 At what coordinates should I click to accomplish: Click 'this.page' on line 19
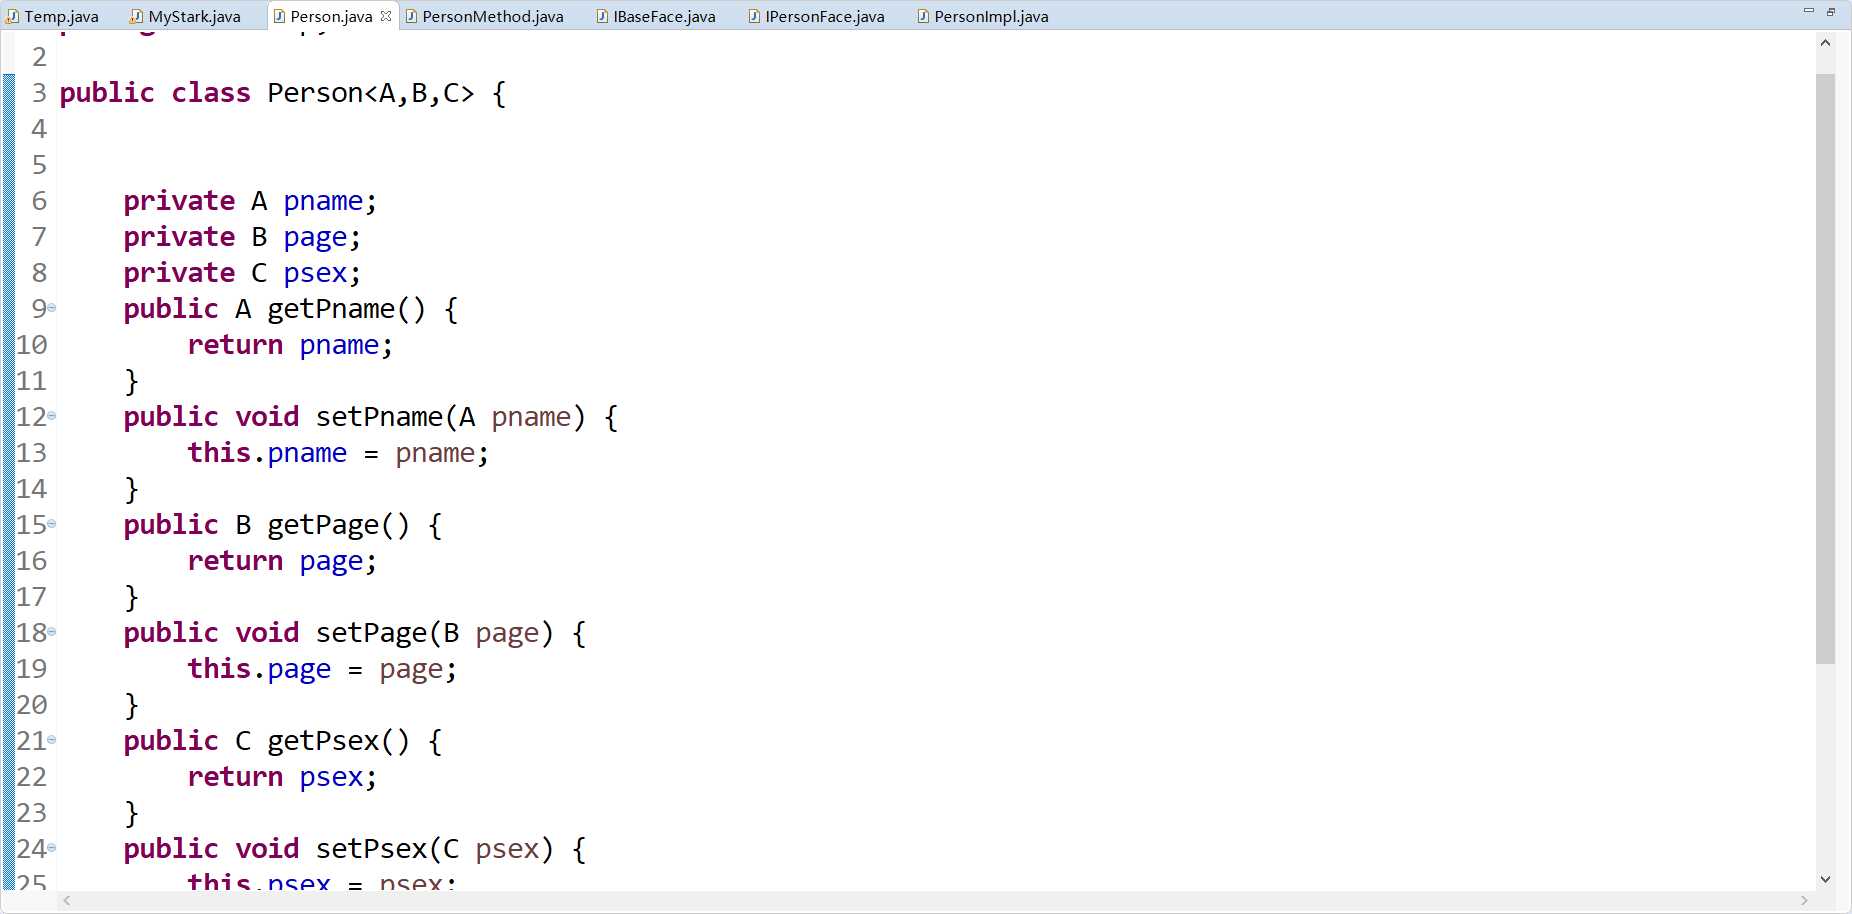[x=259, y=669]
